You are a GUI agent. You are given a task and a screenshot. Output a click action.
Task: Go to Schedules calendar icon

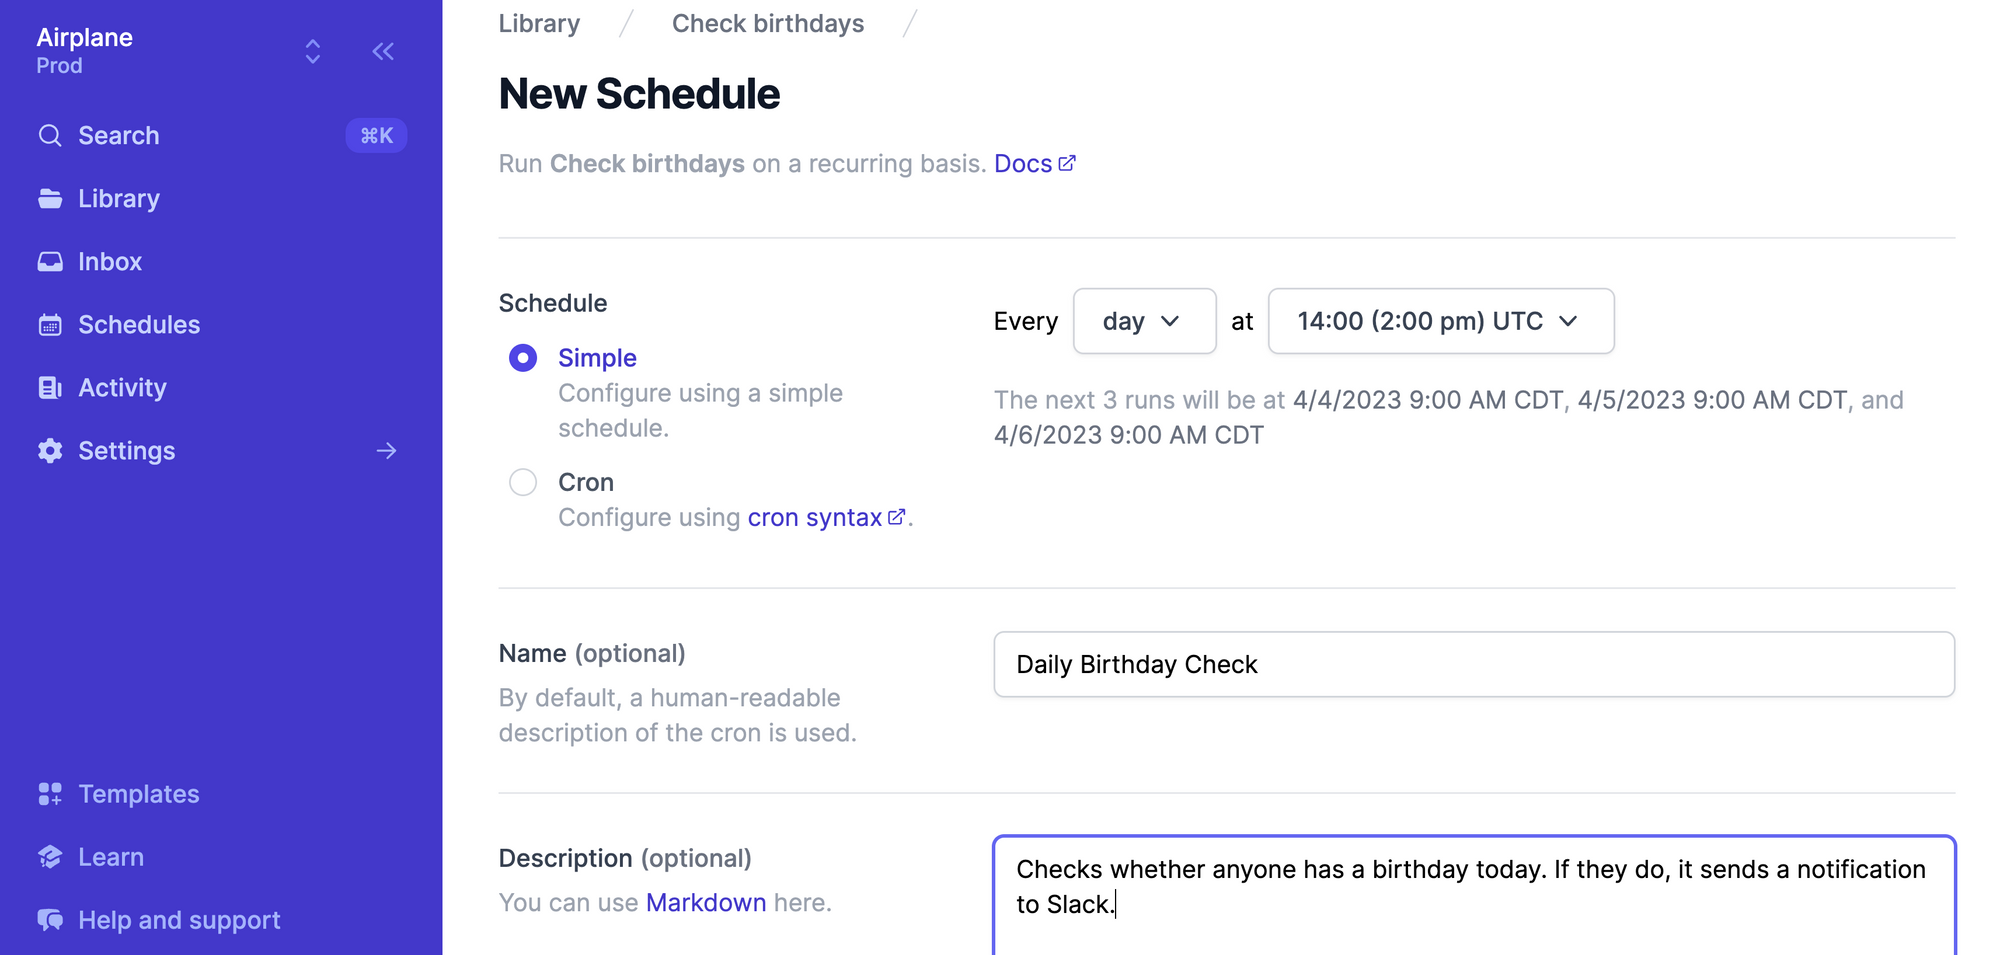pos(50,324)
